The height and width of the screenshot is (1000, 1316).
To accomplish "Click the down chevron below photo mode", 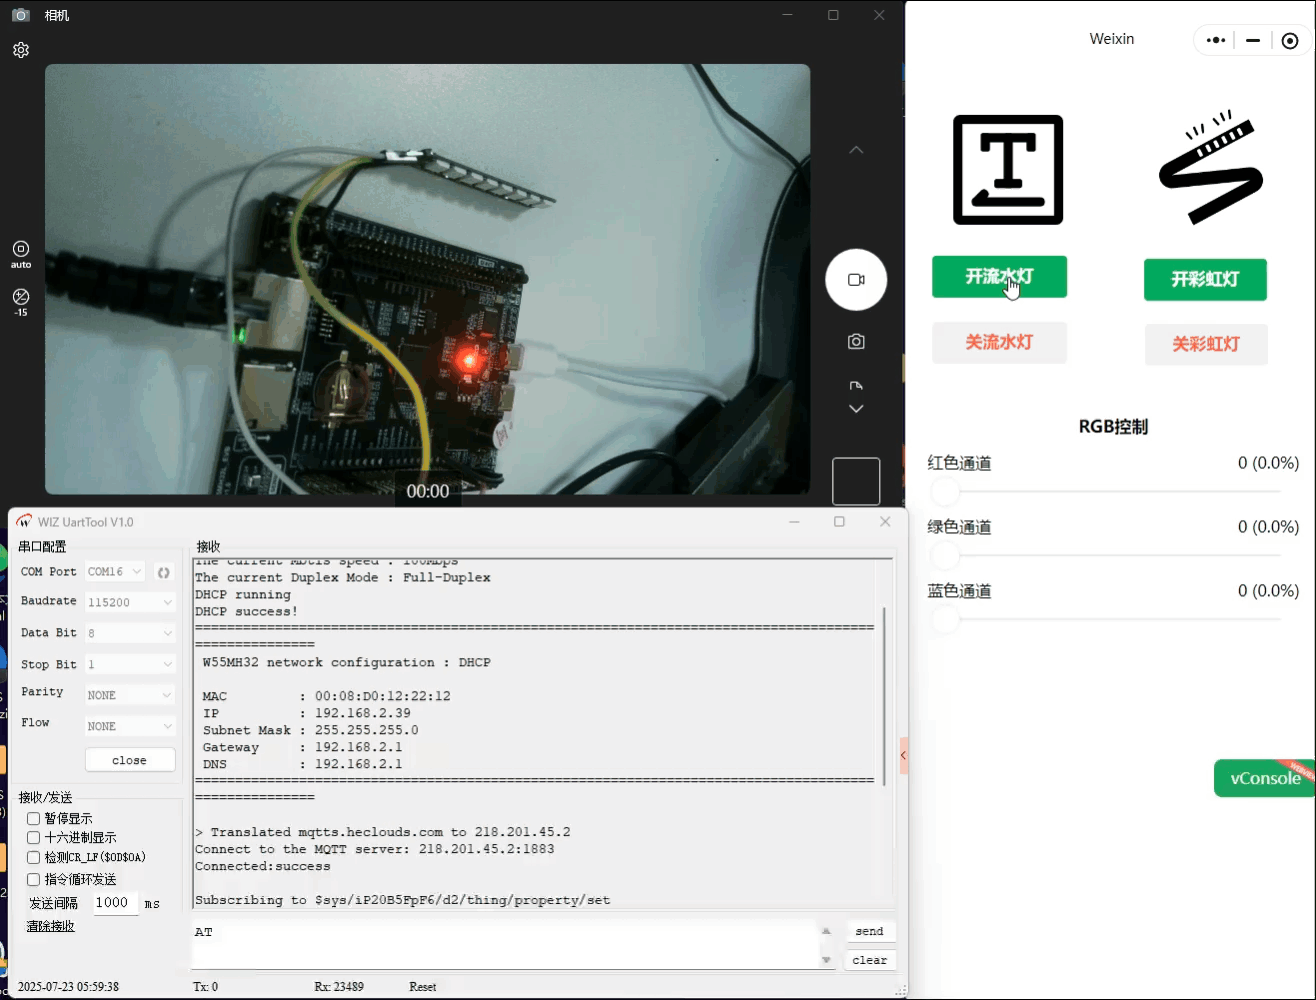I will click(856, 409).
